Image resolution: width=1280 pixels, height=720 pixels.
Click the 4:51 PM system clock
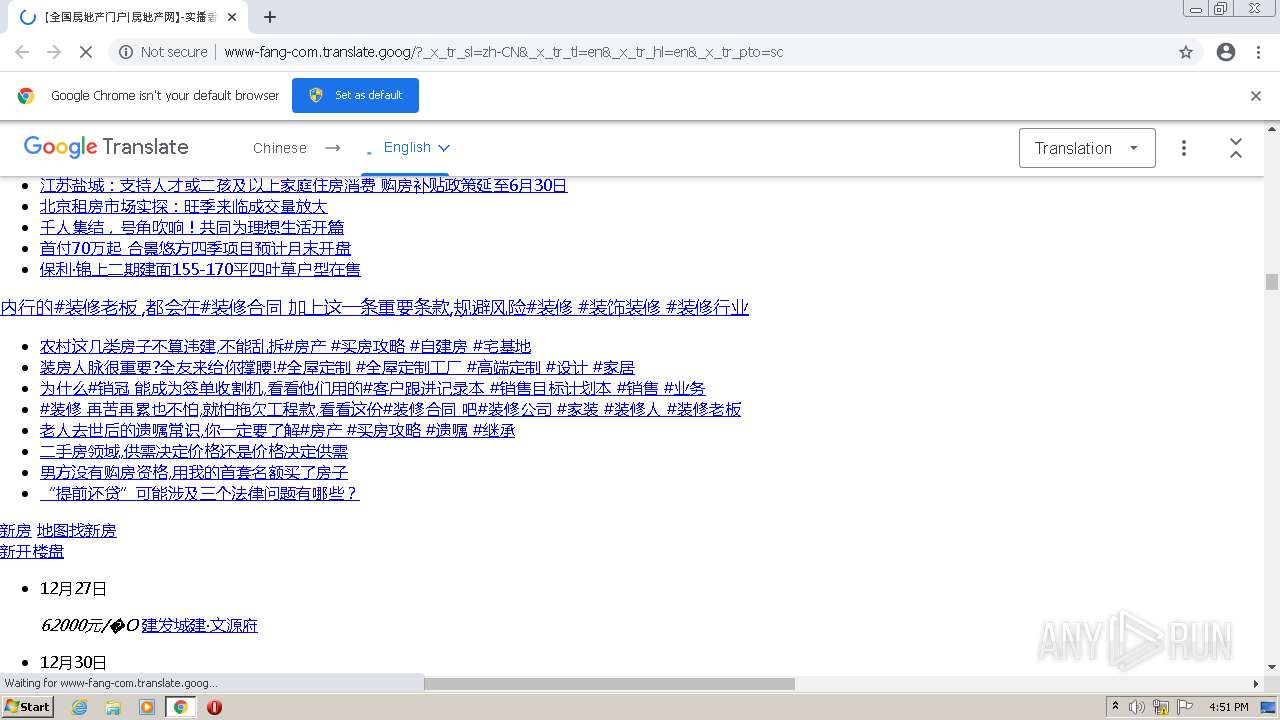[1228, 707]
